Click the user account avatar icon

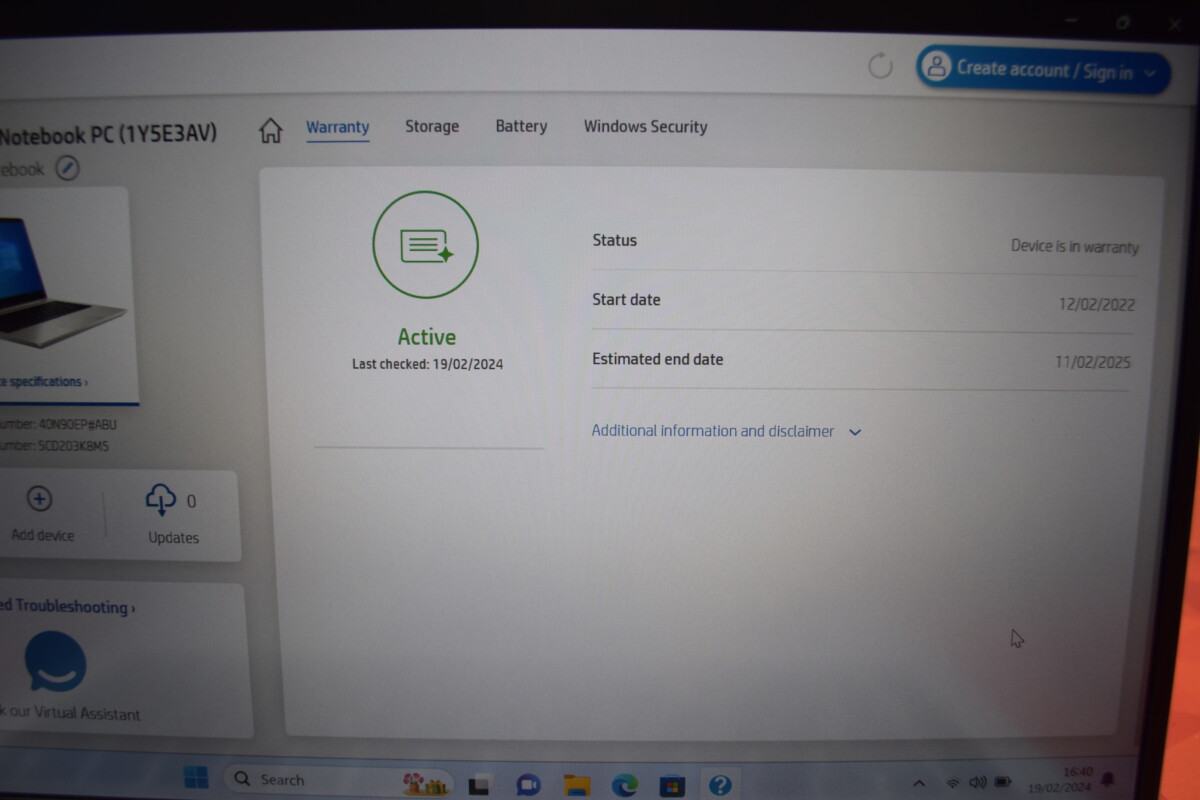(x=937, y=67)
